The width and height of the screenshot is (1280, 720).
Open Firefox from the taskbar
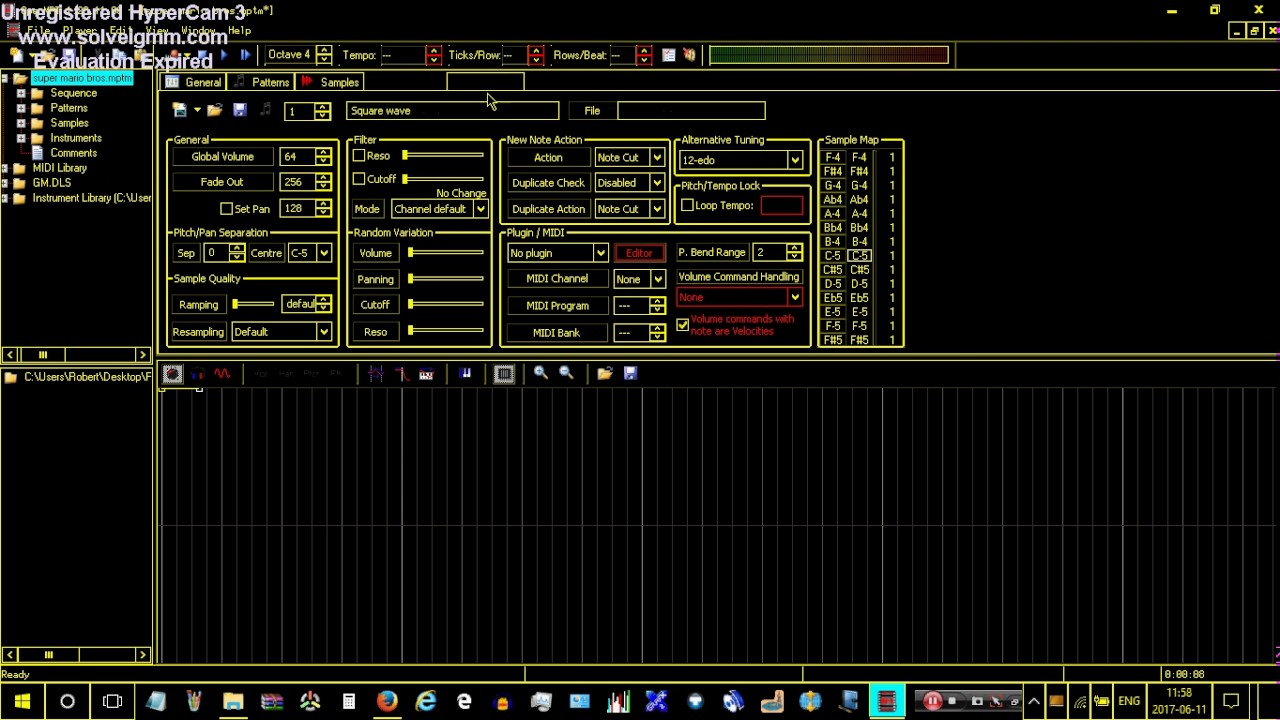pyautogui.click(x=387, y=701)
